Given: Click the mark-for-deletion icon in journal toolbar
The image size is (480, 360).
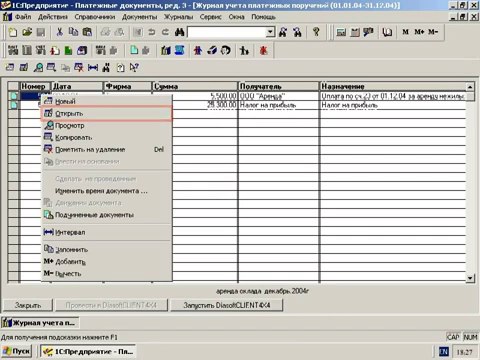Looking at the screenshot, I should pos(79,68).
